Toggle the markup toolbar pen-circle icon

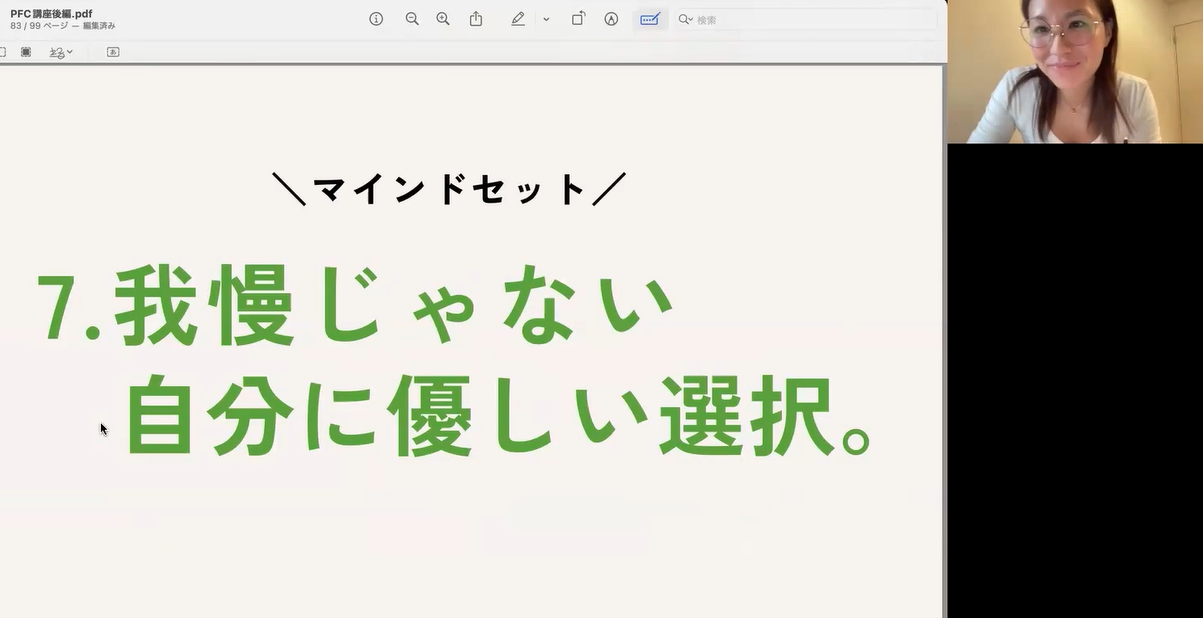coord(611,19)
